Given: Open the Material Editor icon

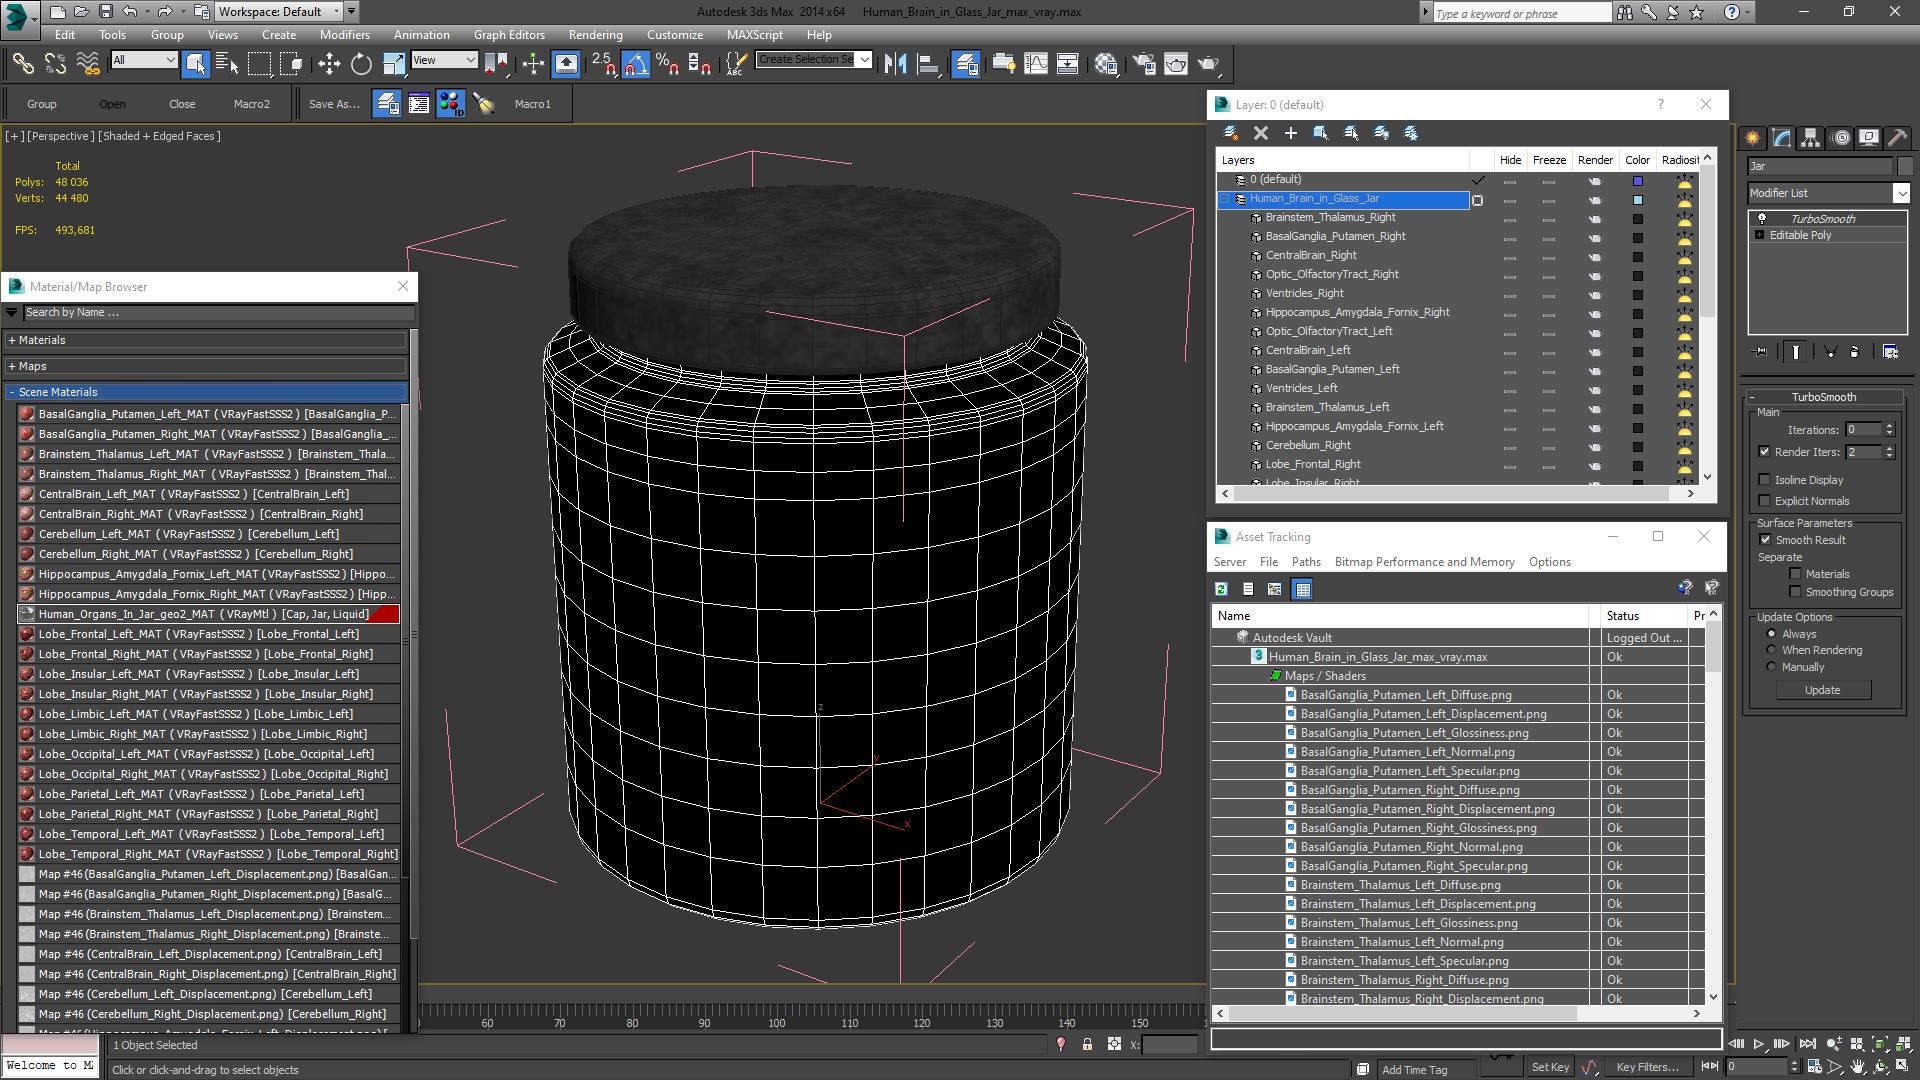Looking at the screenshot, I should 1105,64.
